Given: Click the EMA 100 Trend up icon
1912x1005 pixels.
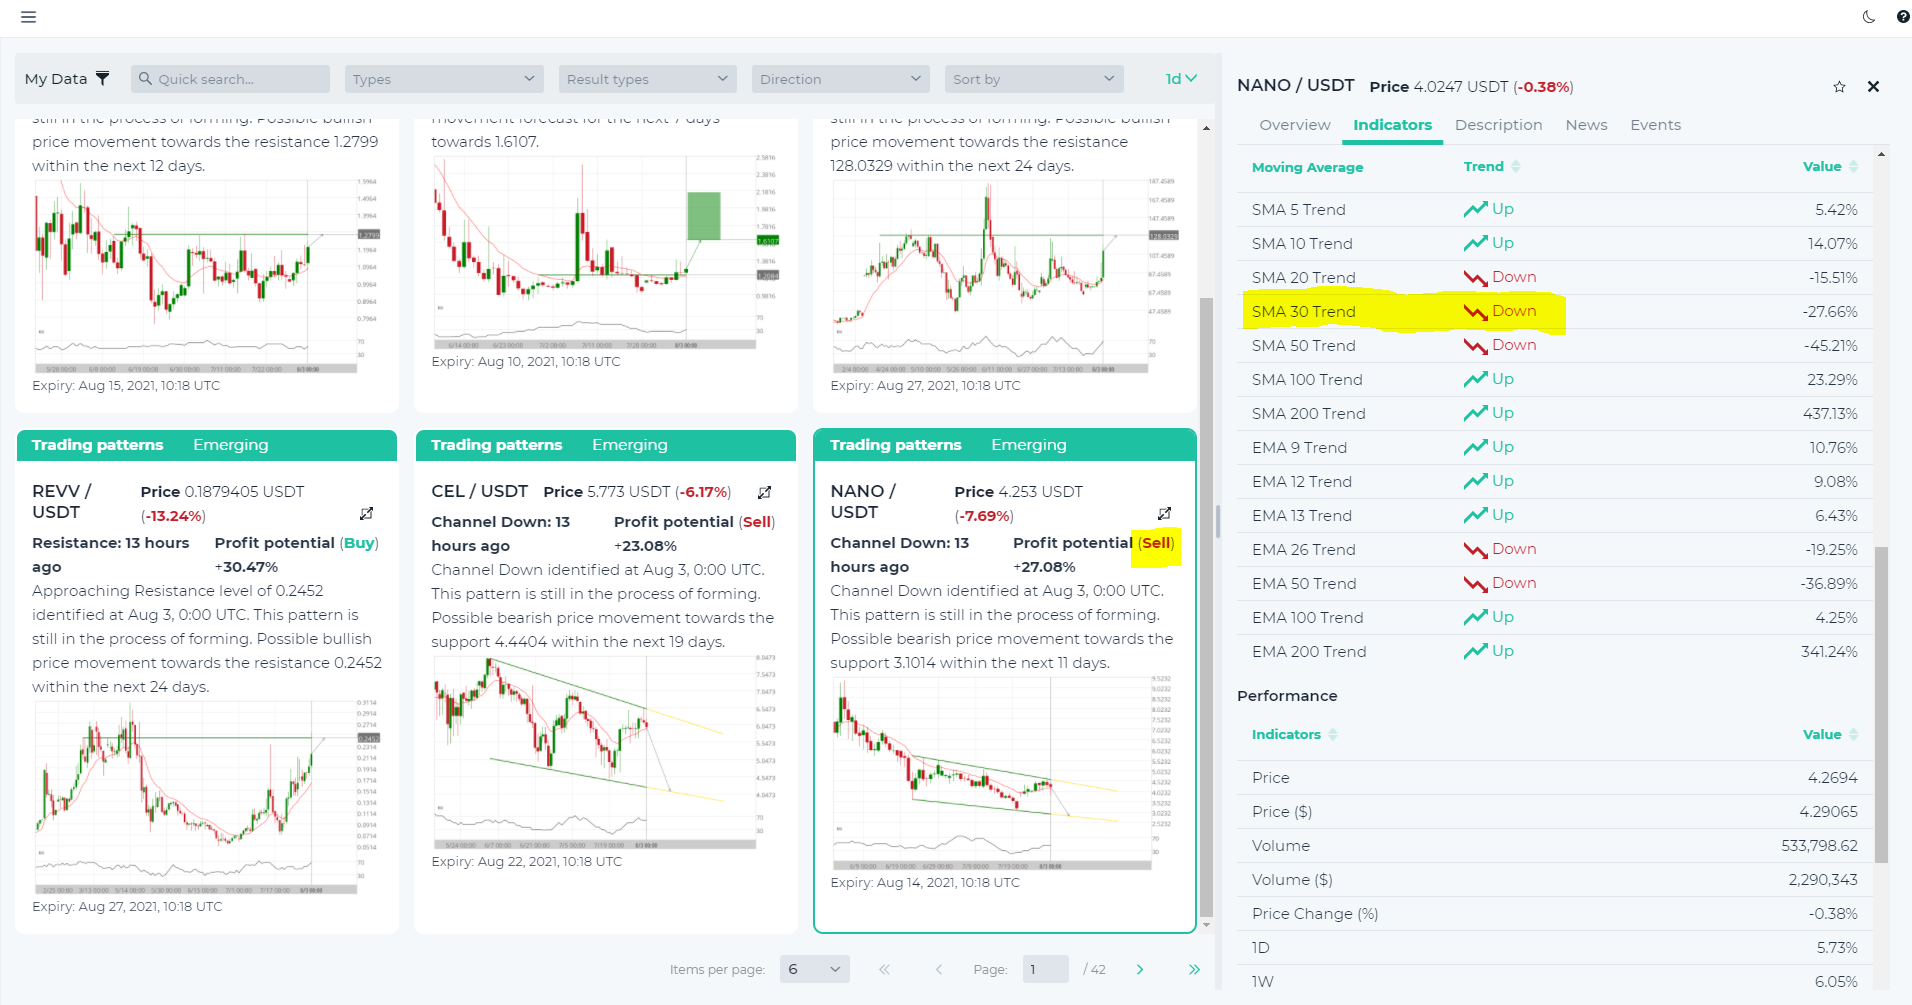Looking at the screenshot, I should tap(1475, 617).
